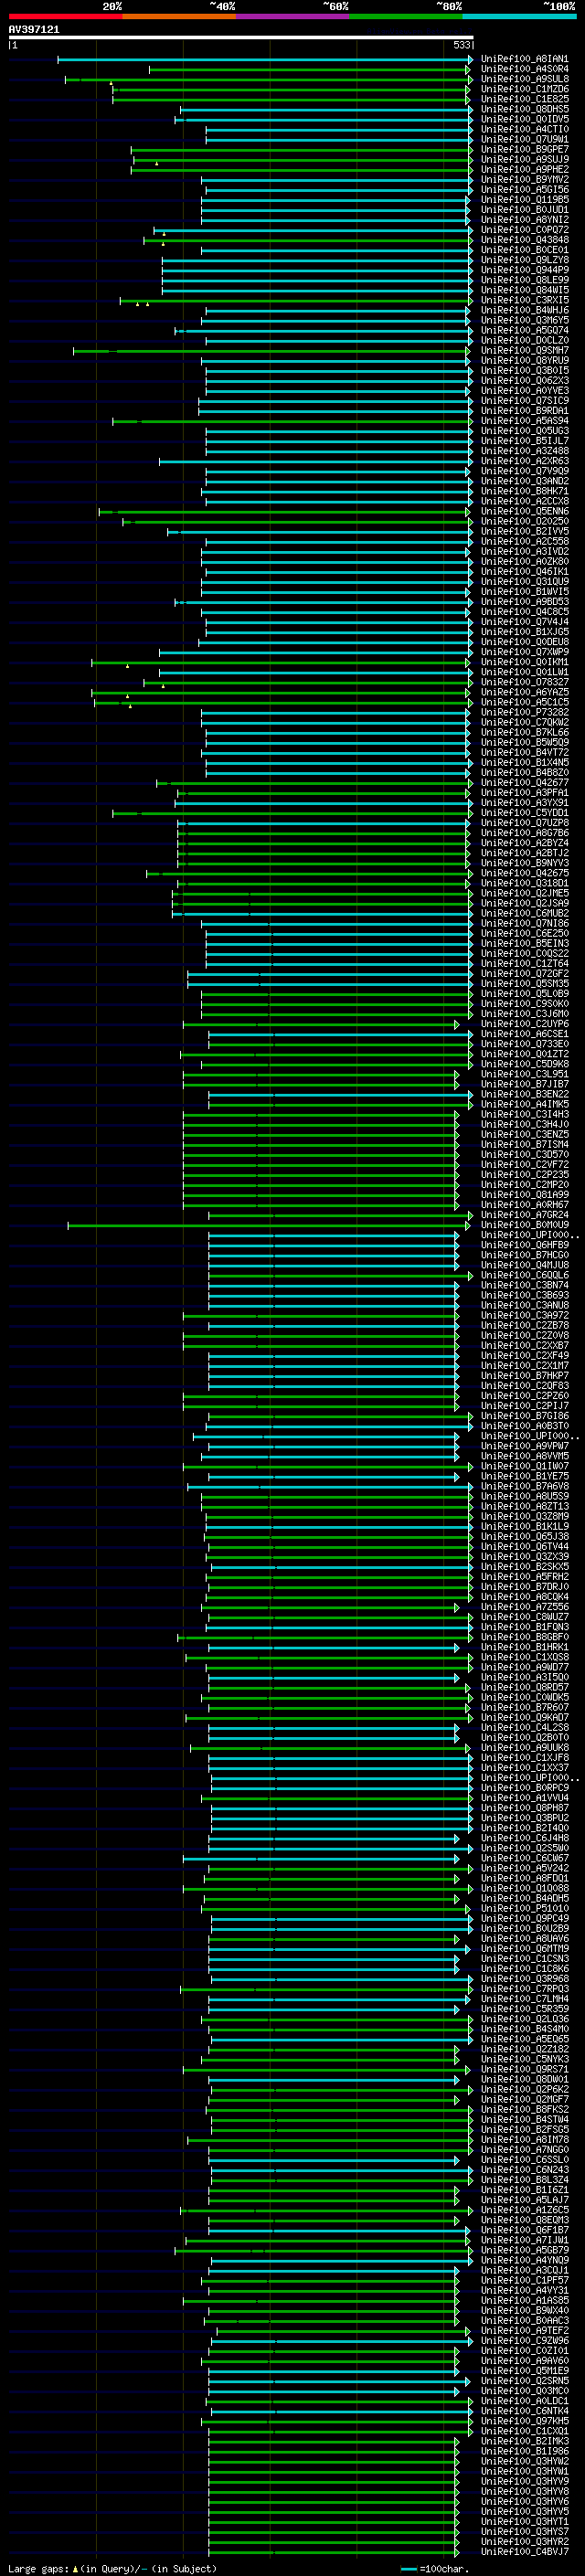
Task: Select the UniRef100_Q7SIC9 label
Action: pos(524,401)
